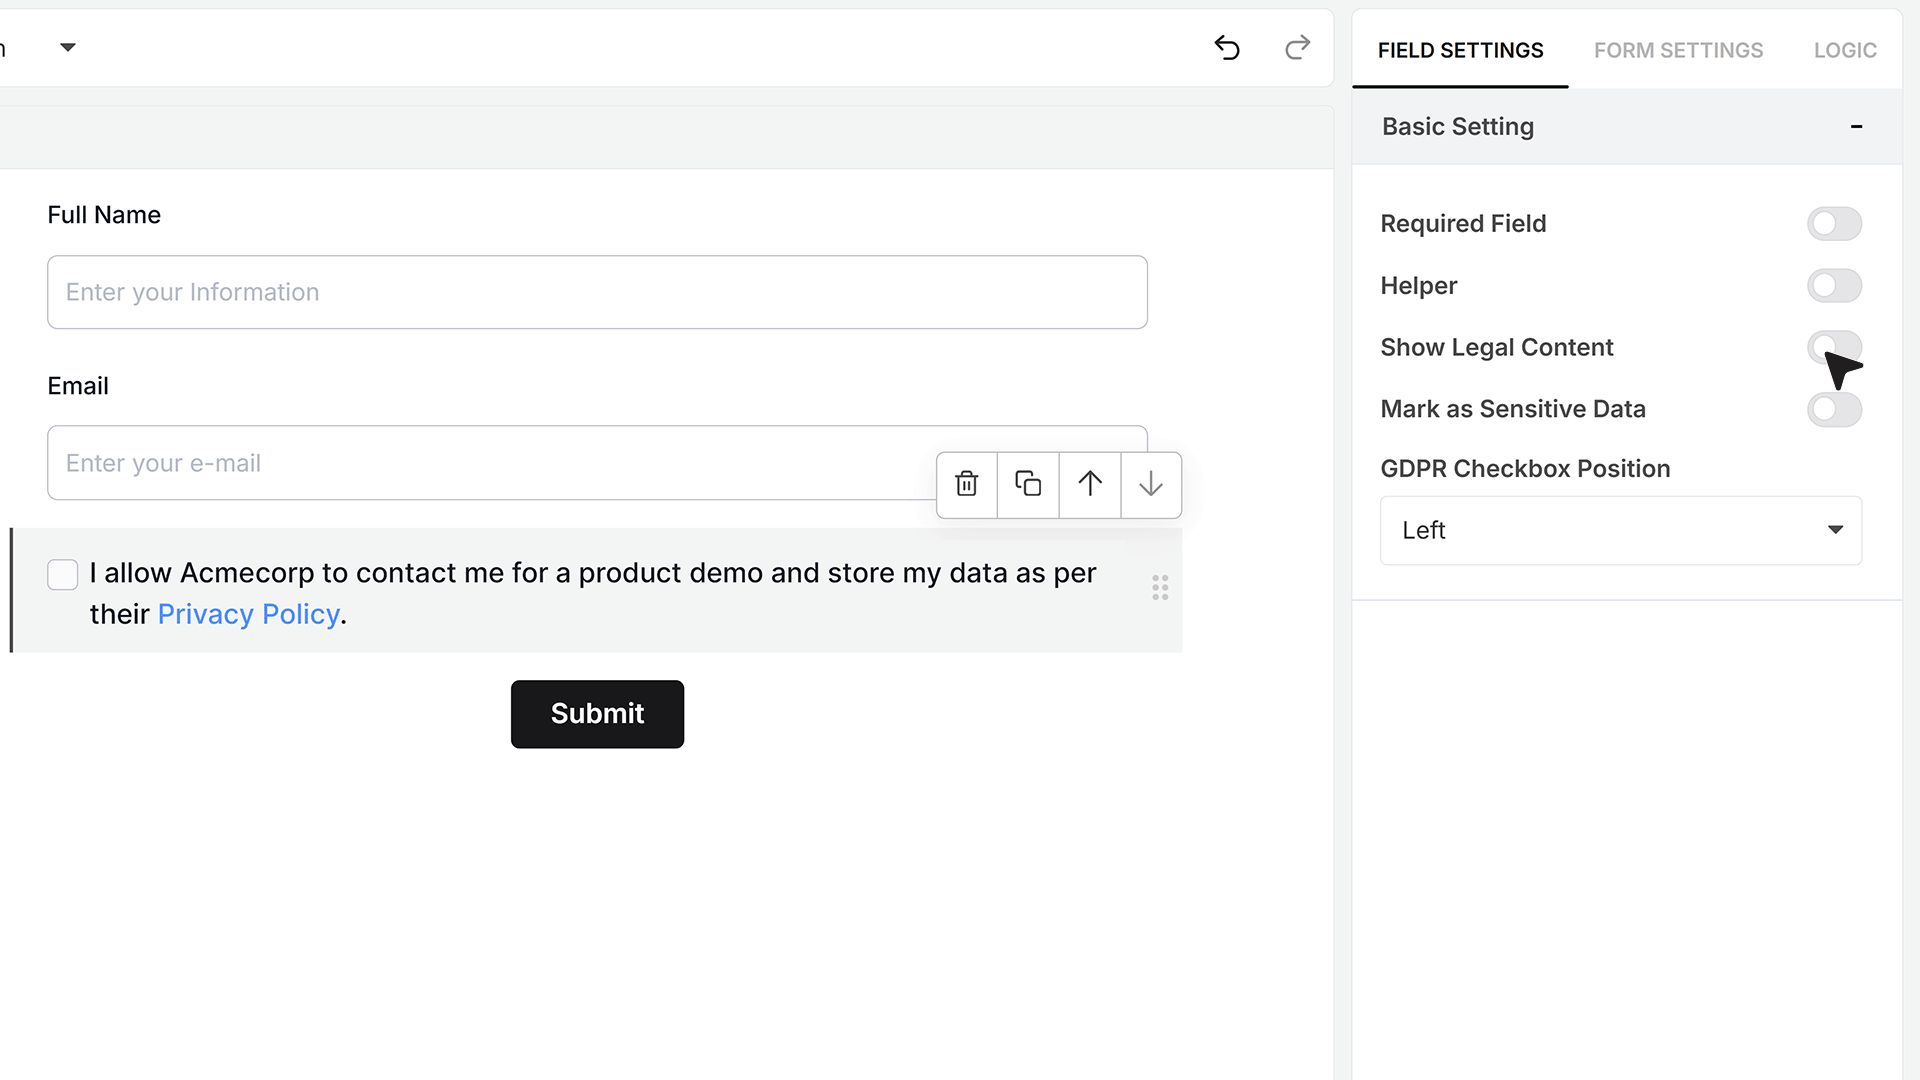Duplicate the field using the copy icon
This screenshot has height=1080, width=1920.
click(x=1028, y=484)
